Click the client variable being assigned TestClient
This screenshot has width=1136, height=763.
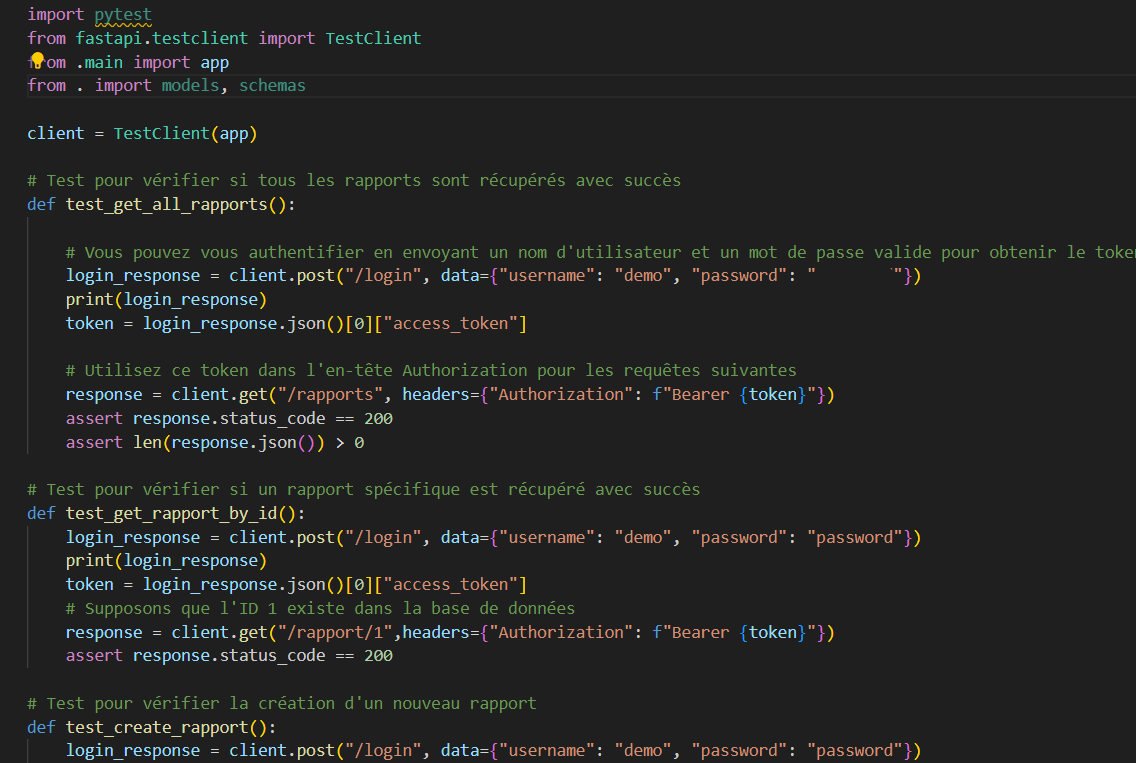click(56, 133)
